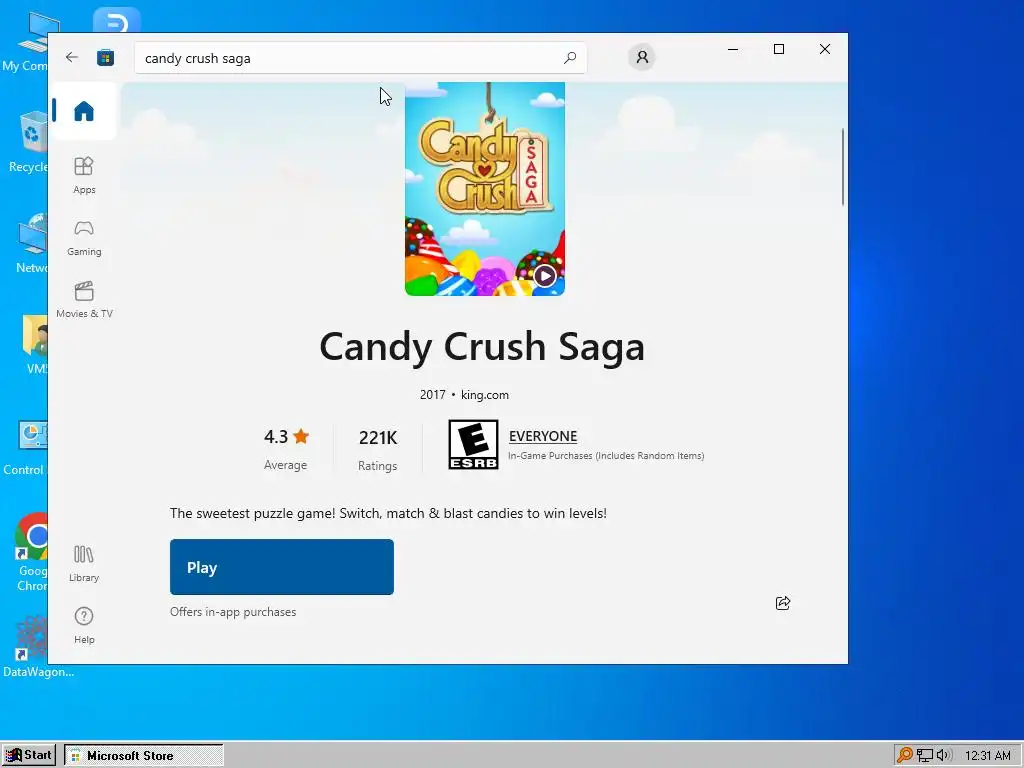Click 'Offers in-app purchases' text

233,612
